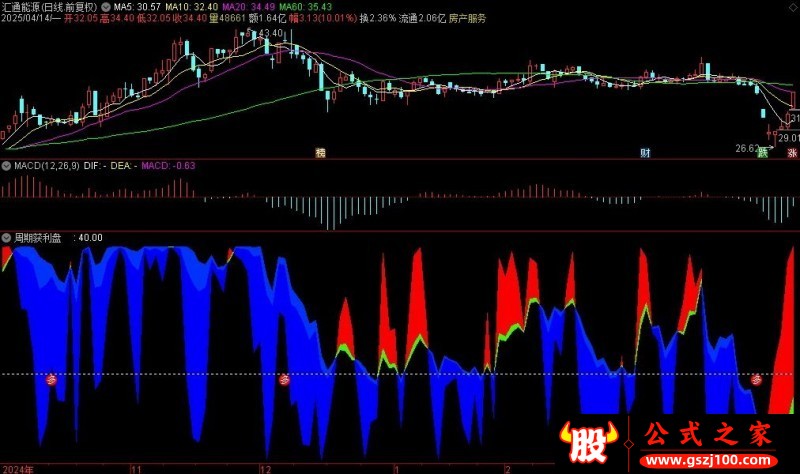This screenshot has height=474, width=800.
Task: Click the MACD(12,26,9) indicator name
Action: point(47,166)
